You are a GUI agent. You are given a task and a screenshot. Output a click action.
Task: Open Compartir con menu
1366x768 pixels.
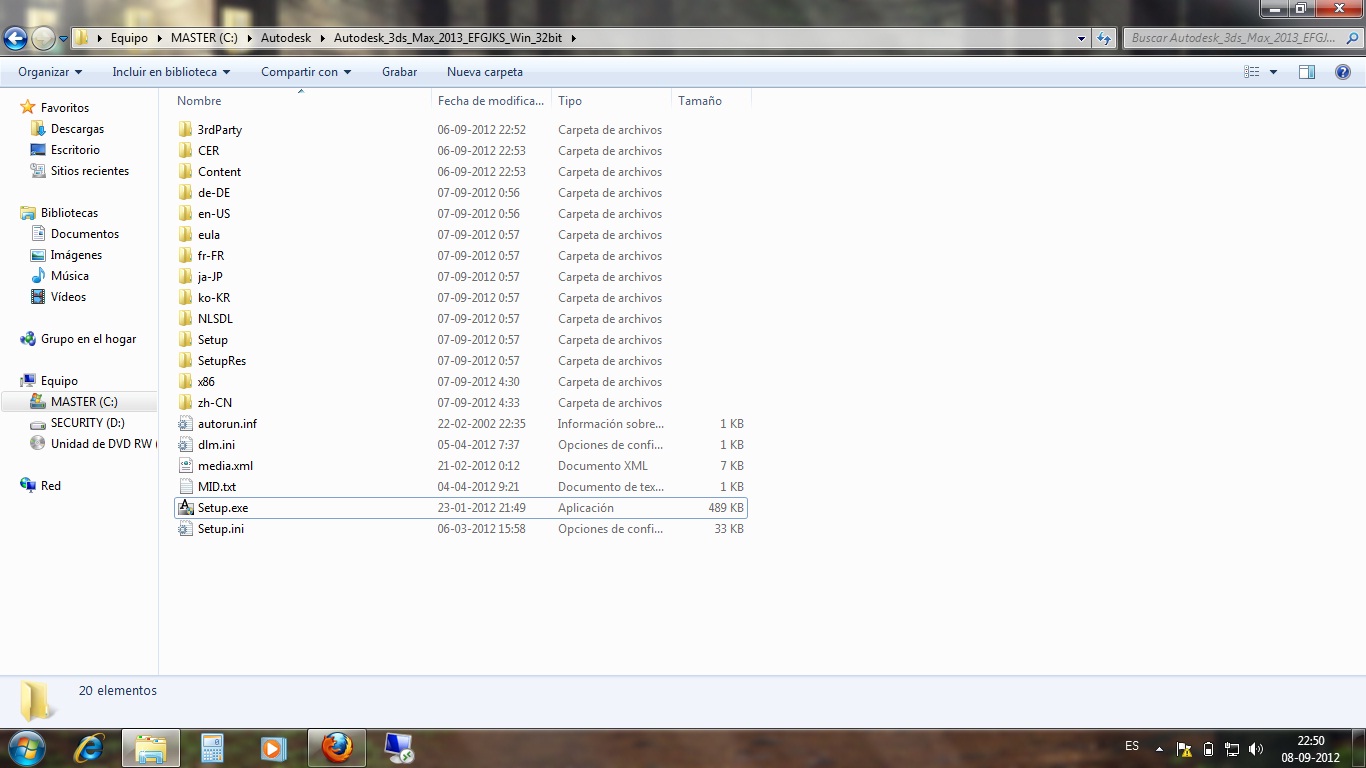point(306,72)
